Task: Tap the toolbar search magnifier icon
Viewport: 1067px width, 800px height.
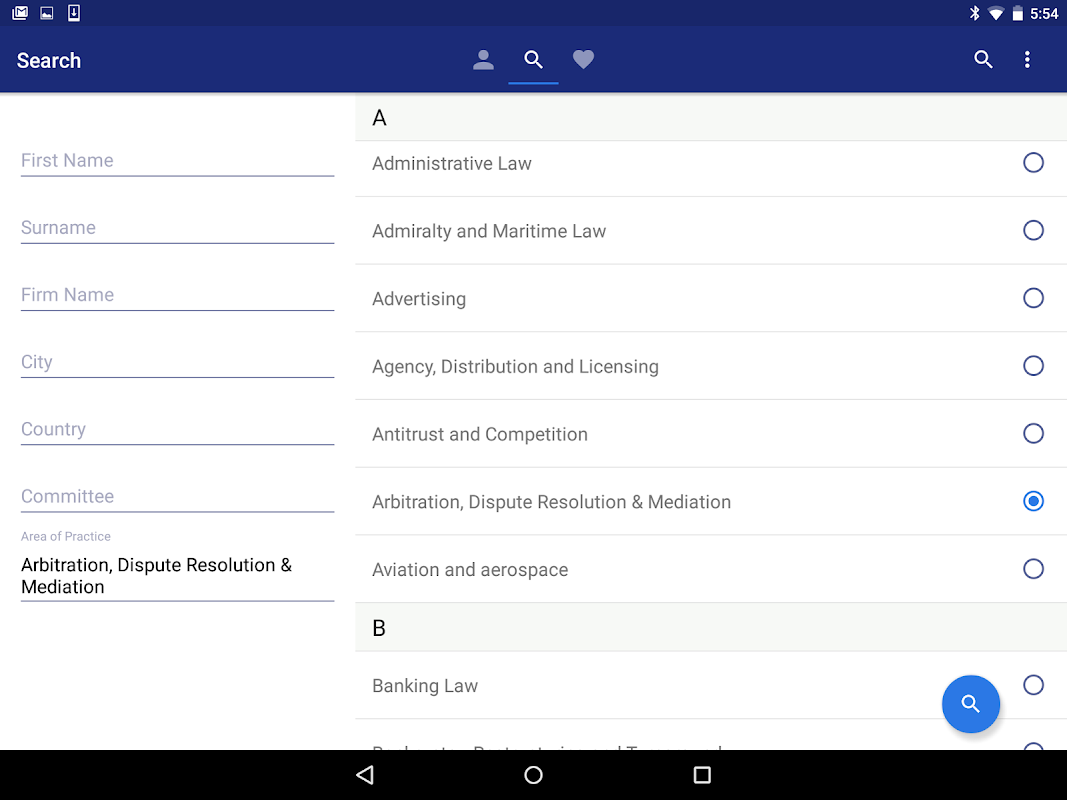Action: (983, 60)
